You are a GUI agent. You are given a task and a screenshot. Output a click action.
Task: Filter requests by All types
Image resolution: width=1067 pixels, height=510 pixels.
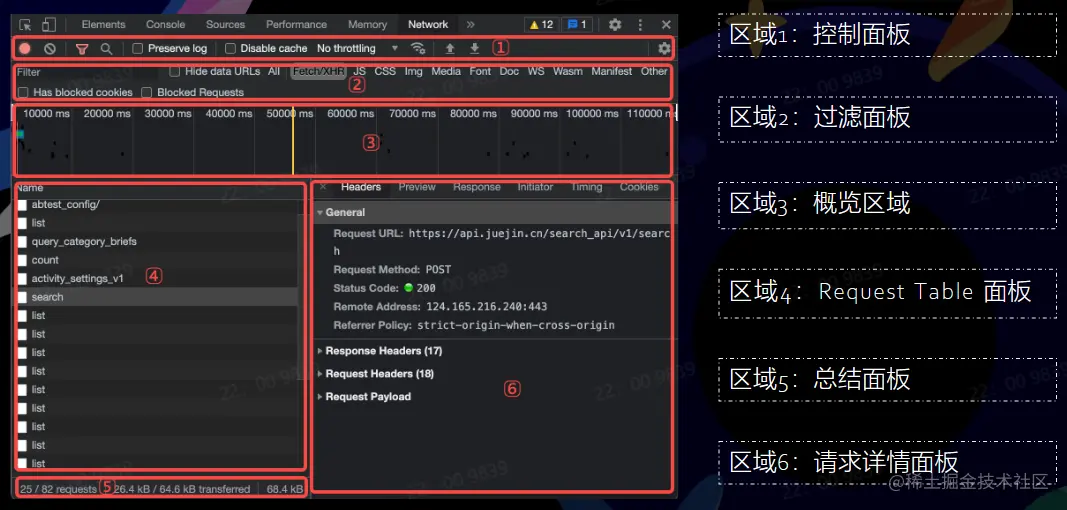click(x=274, y=71)
